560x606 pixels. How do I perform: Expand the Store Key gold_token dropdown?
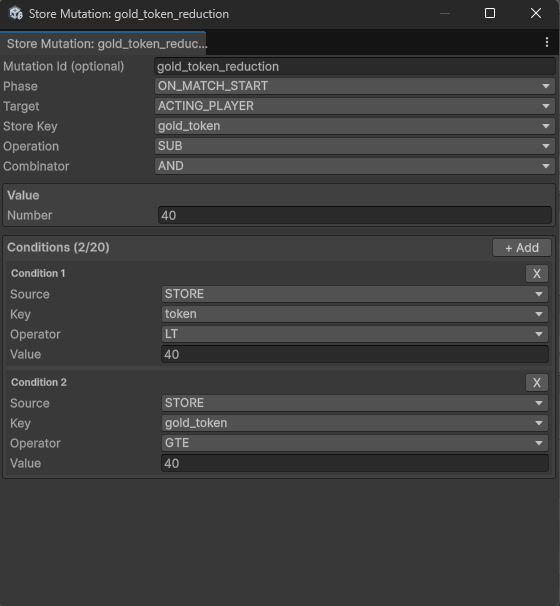pos(354,126)
